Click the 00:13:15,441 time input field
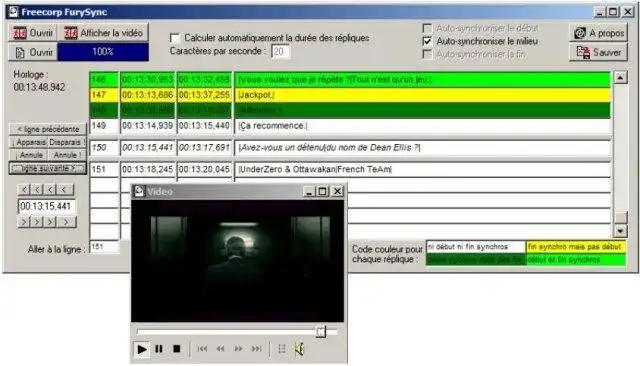 [x=47, y=206]
